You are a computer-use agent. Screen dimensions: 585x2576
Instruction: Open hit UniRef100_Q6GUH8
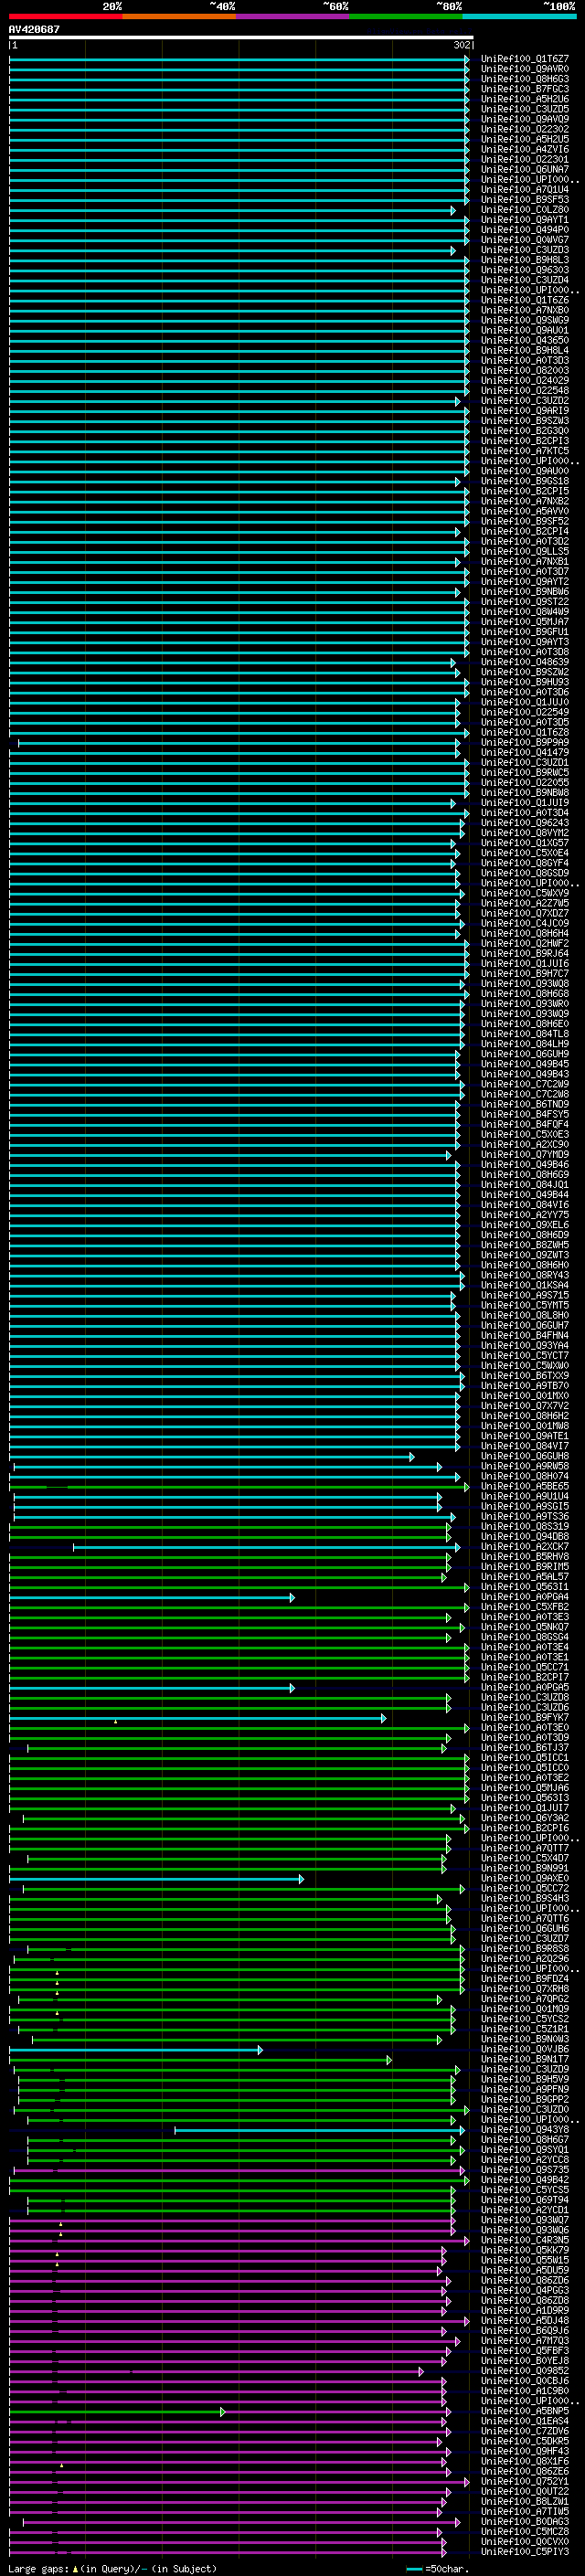pos(525,1456)
